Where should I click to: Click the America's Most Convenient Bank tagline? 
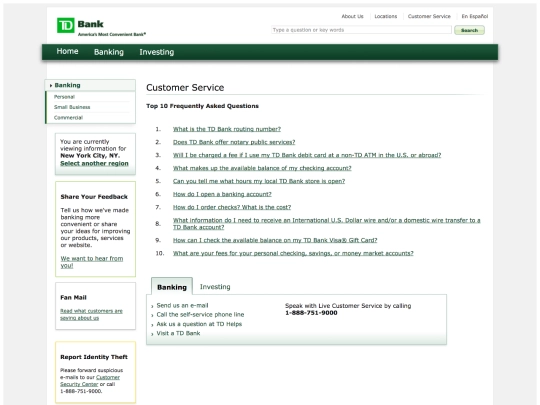112,34
